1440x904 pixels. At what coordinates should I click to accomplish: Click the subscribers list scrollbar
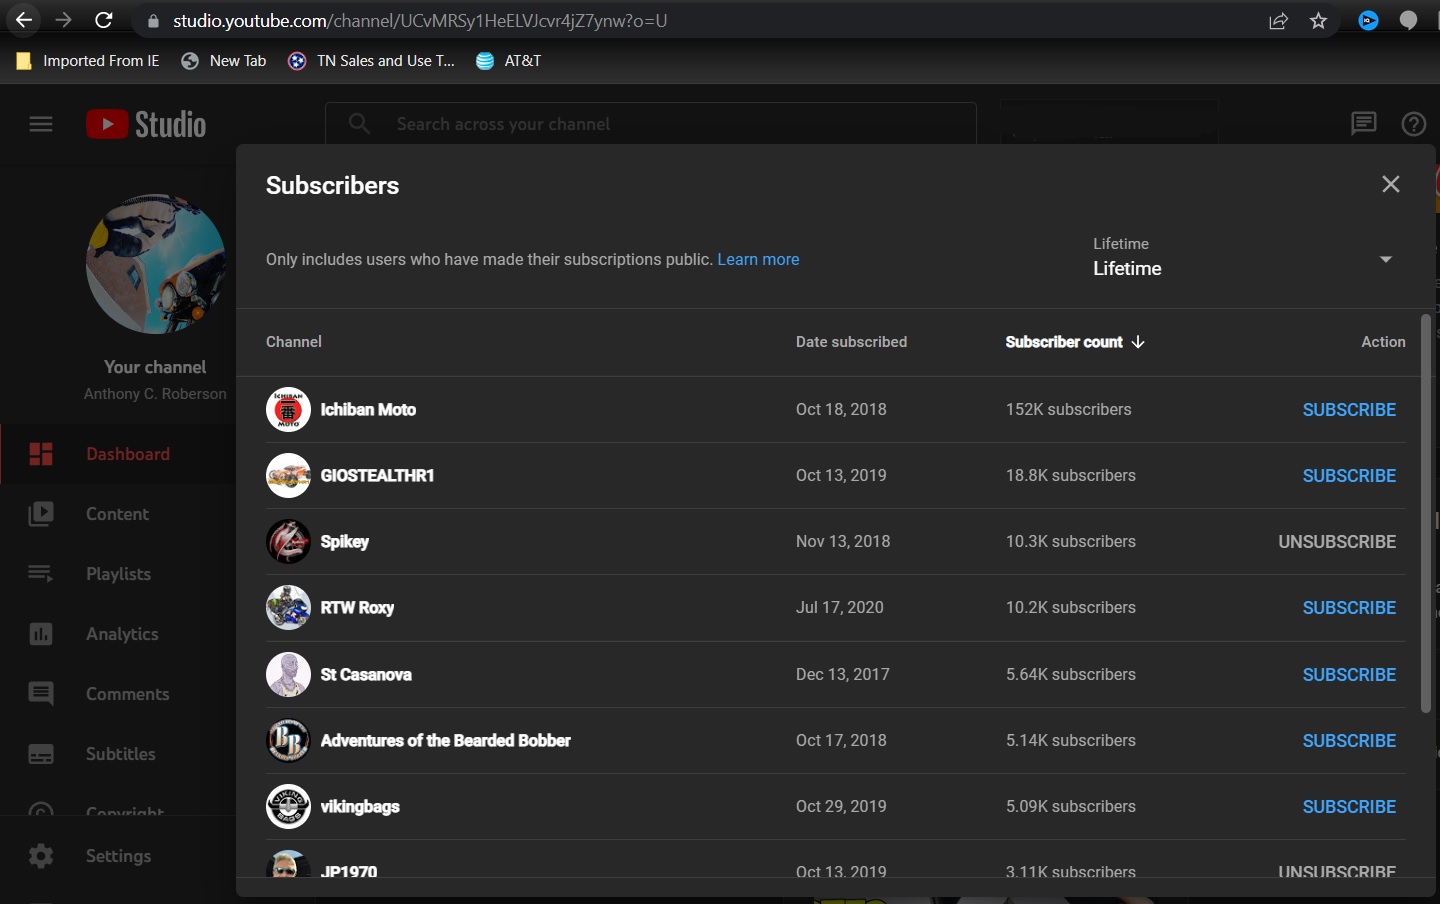click(1426, 513)
